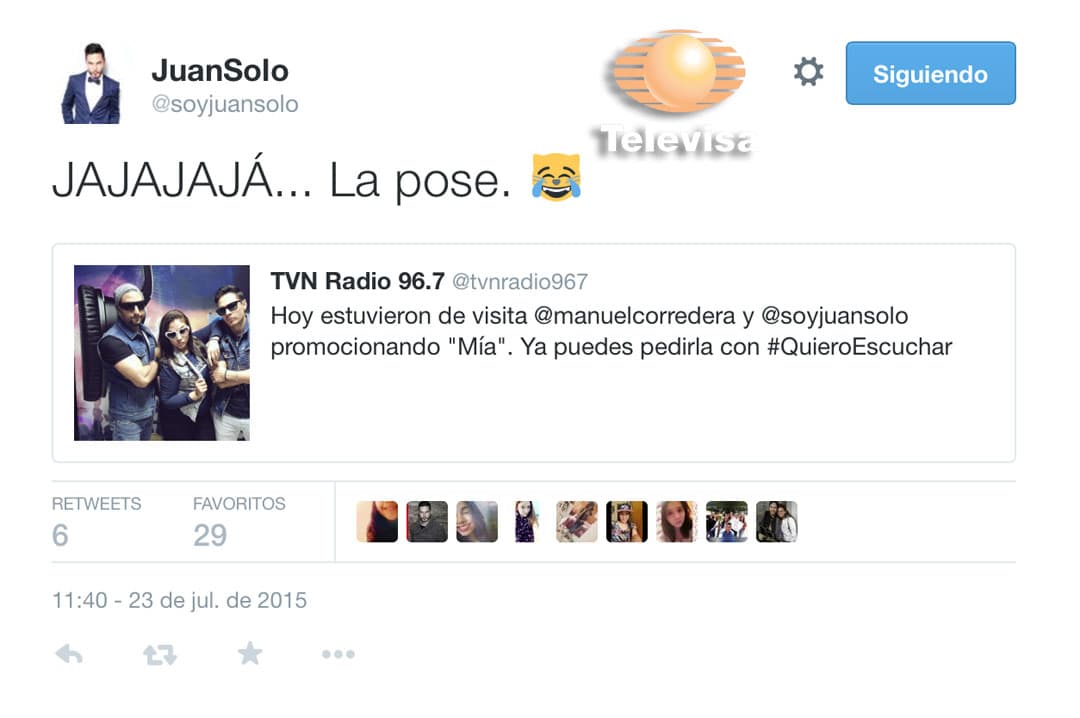Open the #QuieroEscuchar hashtag
The height and width of the screenshot is (718, 1080).
[x=860, y=347]
